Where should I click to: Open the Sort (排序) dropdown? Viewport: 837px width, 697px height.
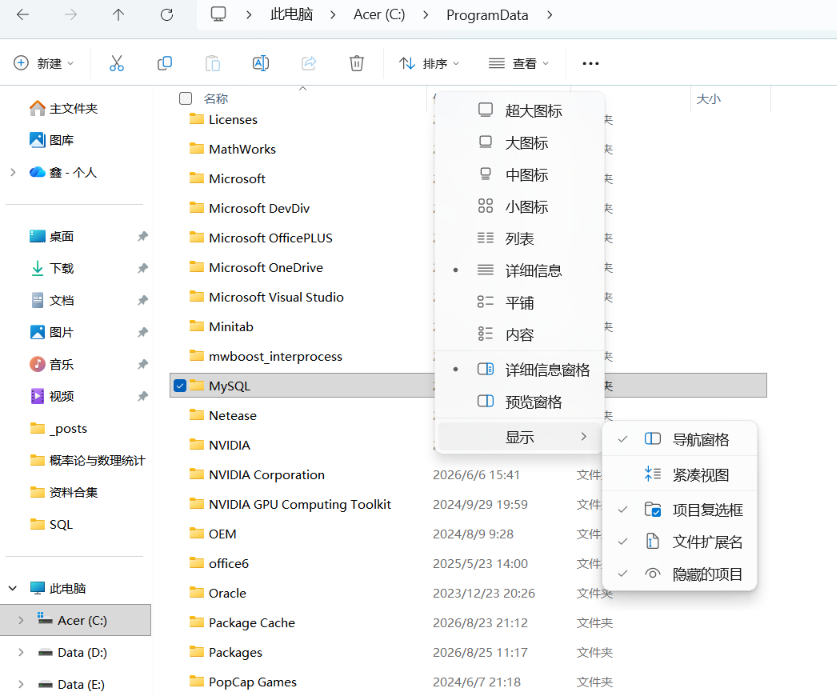[x=429, y=64]
